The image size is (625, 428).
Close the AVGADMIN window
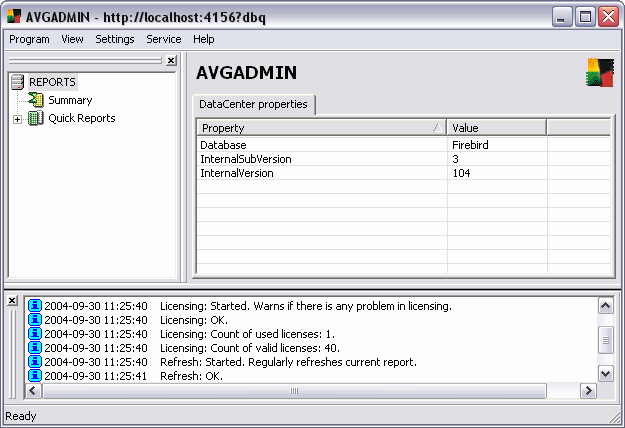[608, 17]
